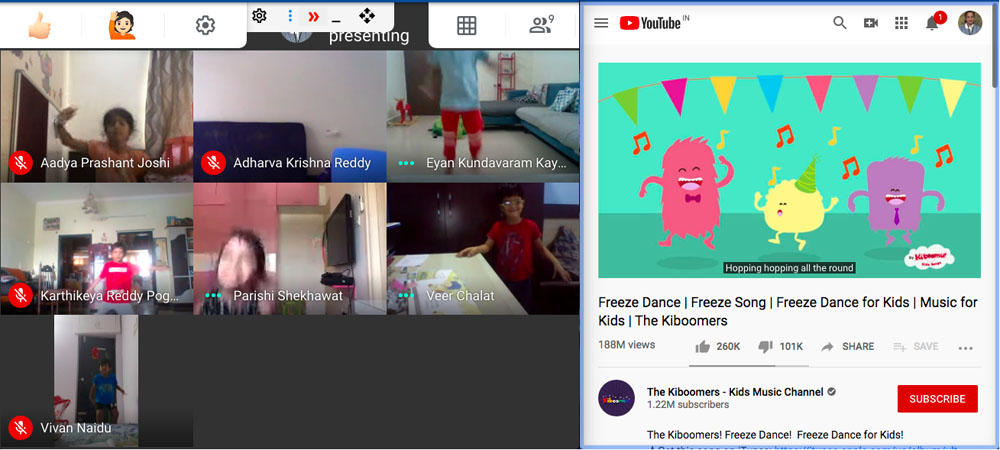Subscribe to The Kiboomers channel
Screen dimensions: 1000x450
point(937,399)
